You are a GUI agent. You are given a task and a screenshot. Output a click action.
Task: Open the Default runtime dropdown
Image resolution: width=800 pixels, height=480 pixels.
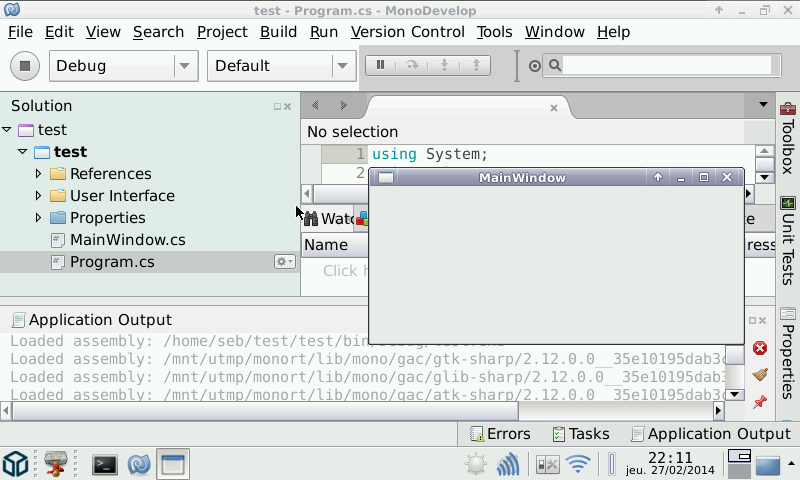tap(281, 66)
